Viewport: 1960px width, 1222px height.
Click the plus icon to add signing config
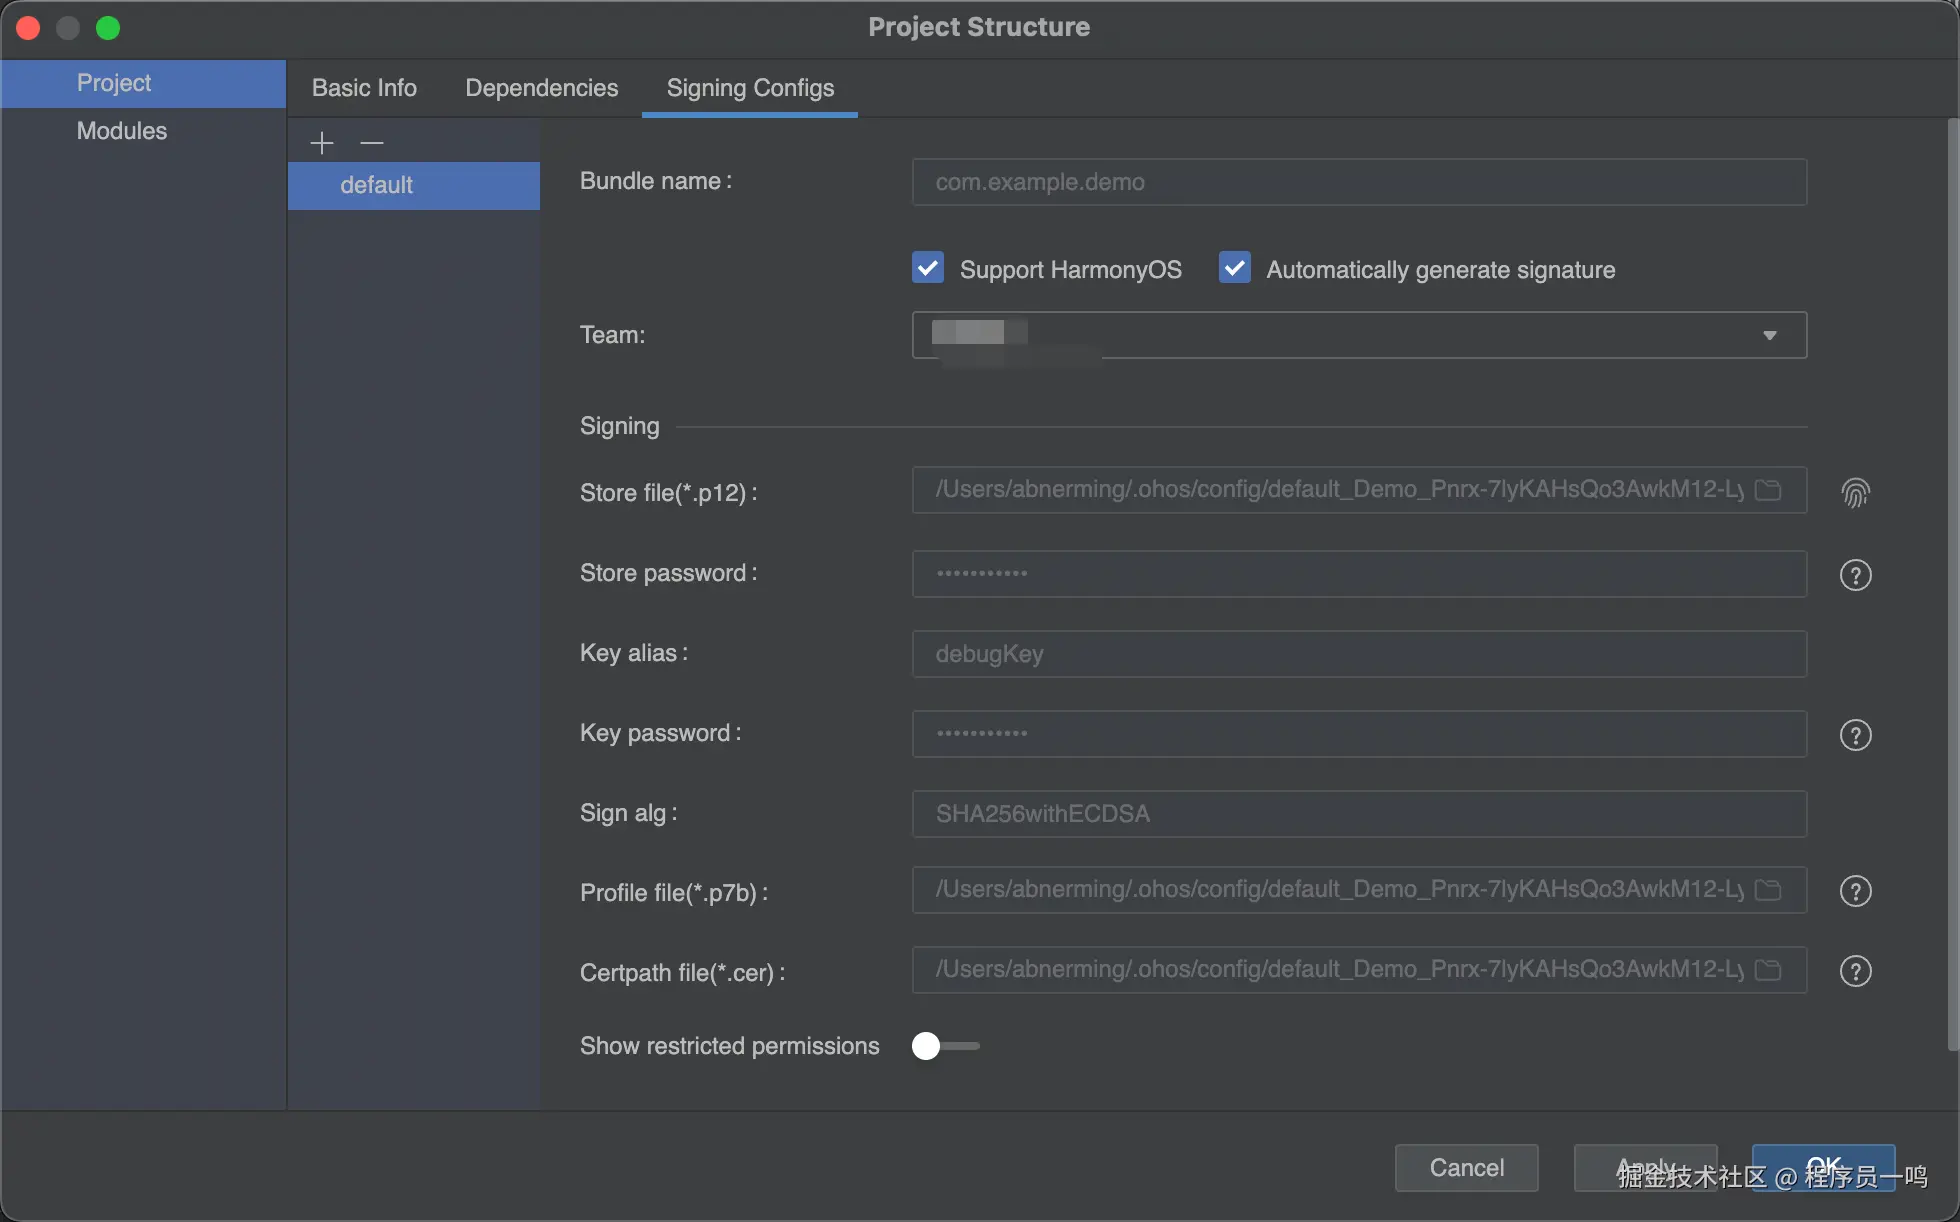click(321, 143)
